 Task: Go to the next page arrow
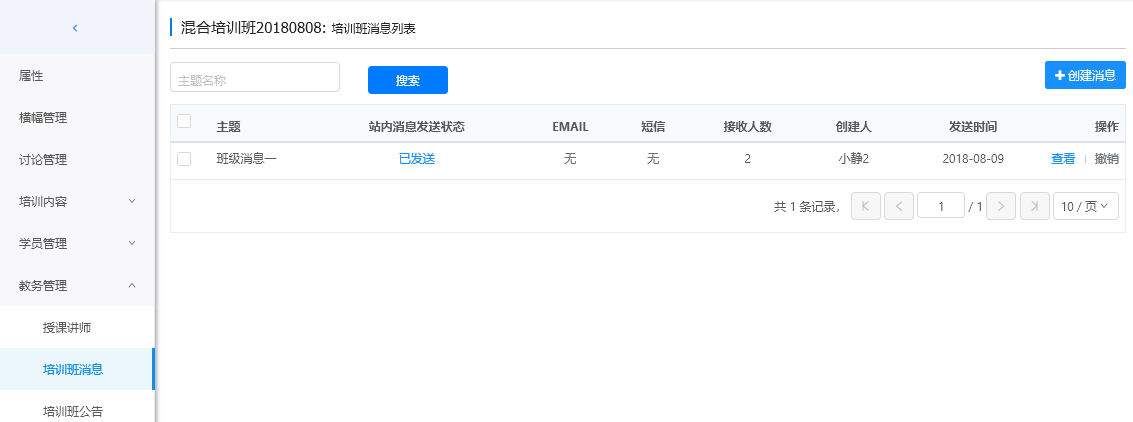tap(1002, 206)
